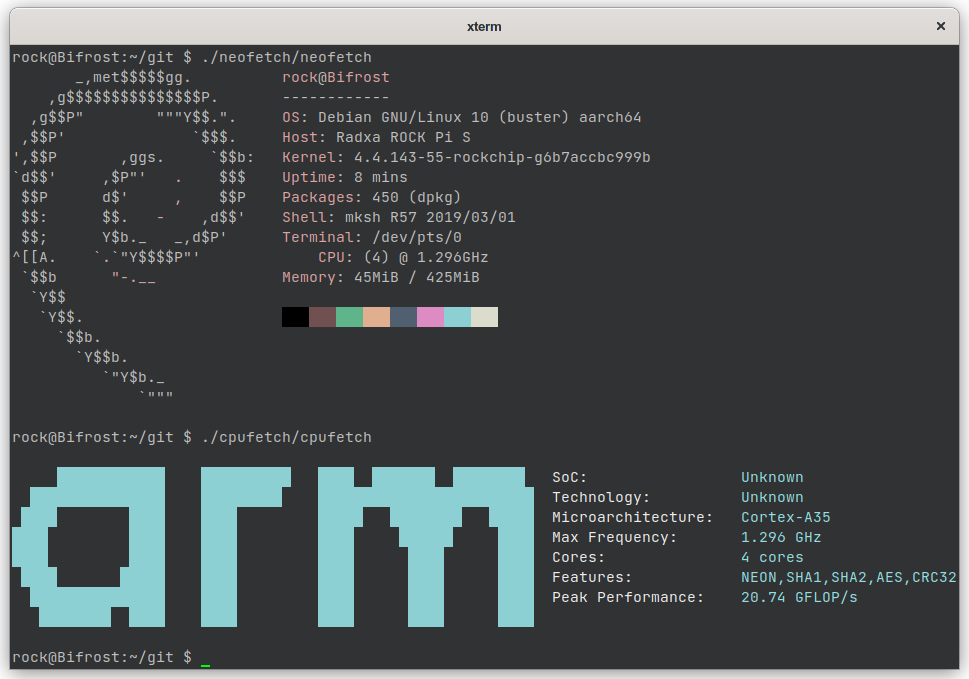
Task: Close the xterm window
Action: point(941,26)
